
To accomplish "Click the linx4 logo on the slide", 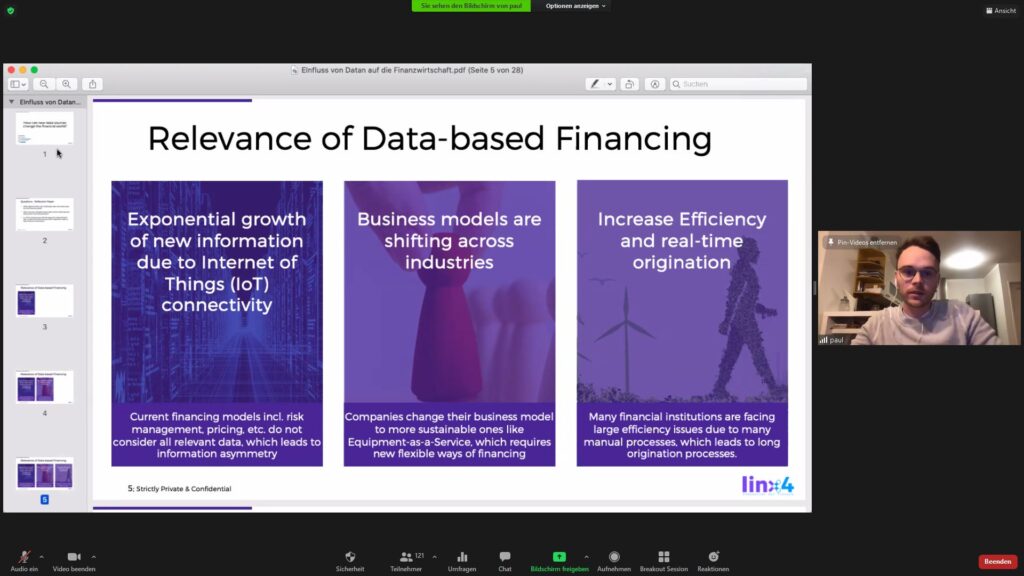I will coord(767,485).
